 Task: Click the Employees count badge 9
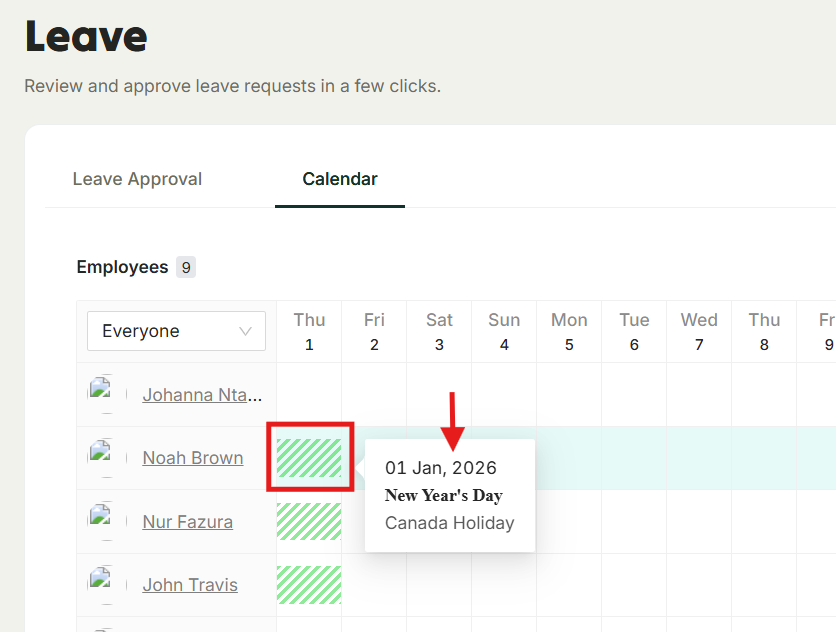pos(186,267)
